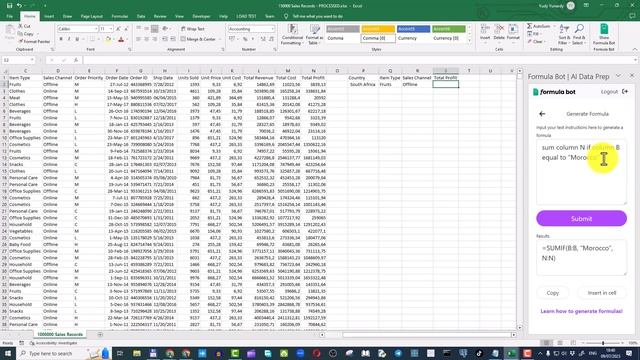Switch to Page Break Preview in status bar
This screenshot has width=640, height=360.
point(573,343)
